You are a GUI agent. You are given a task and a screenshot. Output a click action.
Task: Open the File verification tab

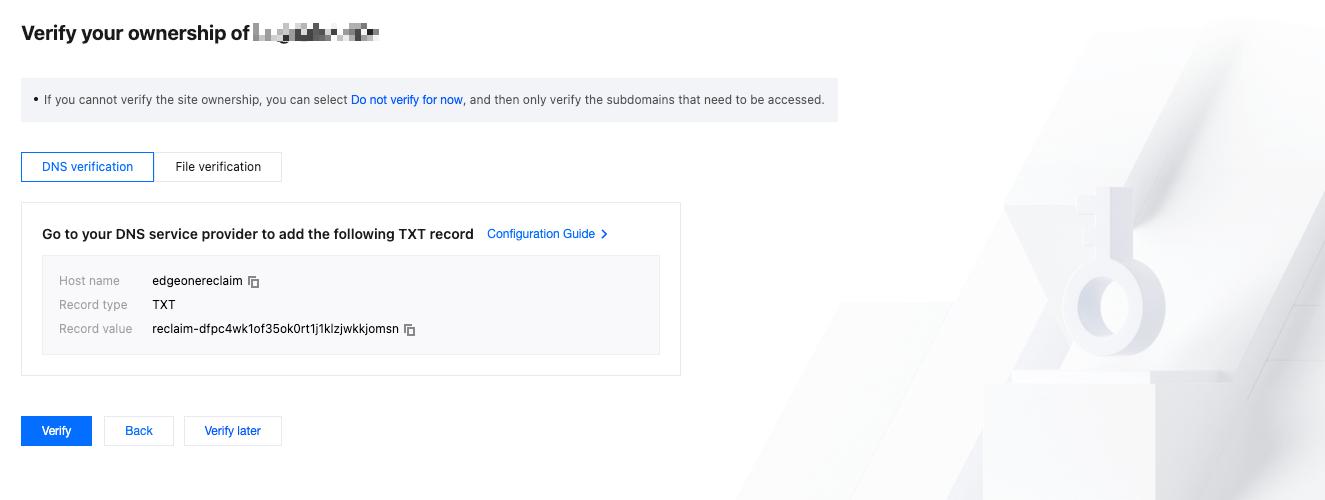pos(218,167)
